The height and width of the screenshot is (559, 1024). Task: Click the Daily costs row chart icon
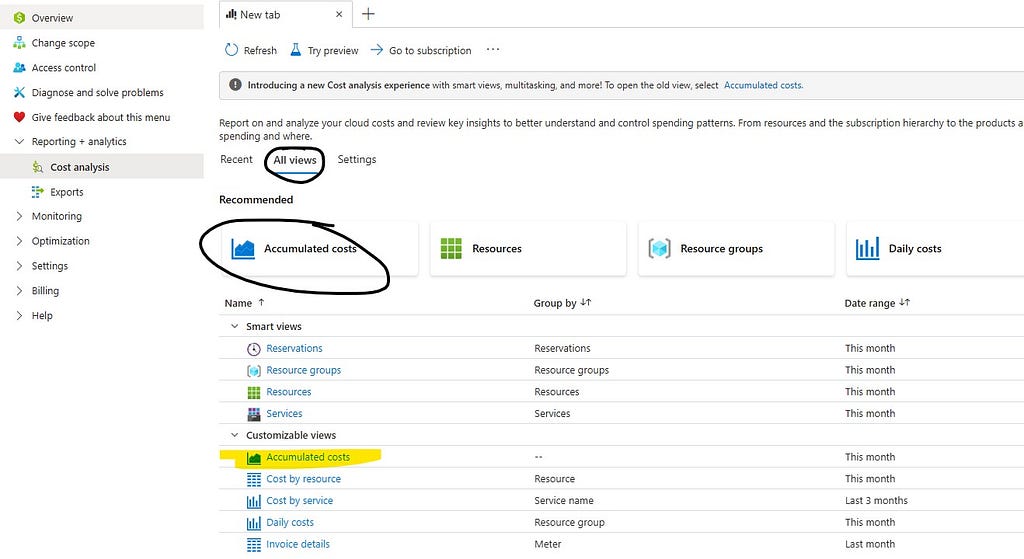coord(254,523)
